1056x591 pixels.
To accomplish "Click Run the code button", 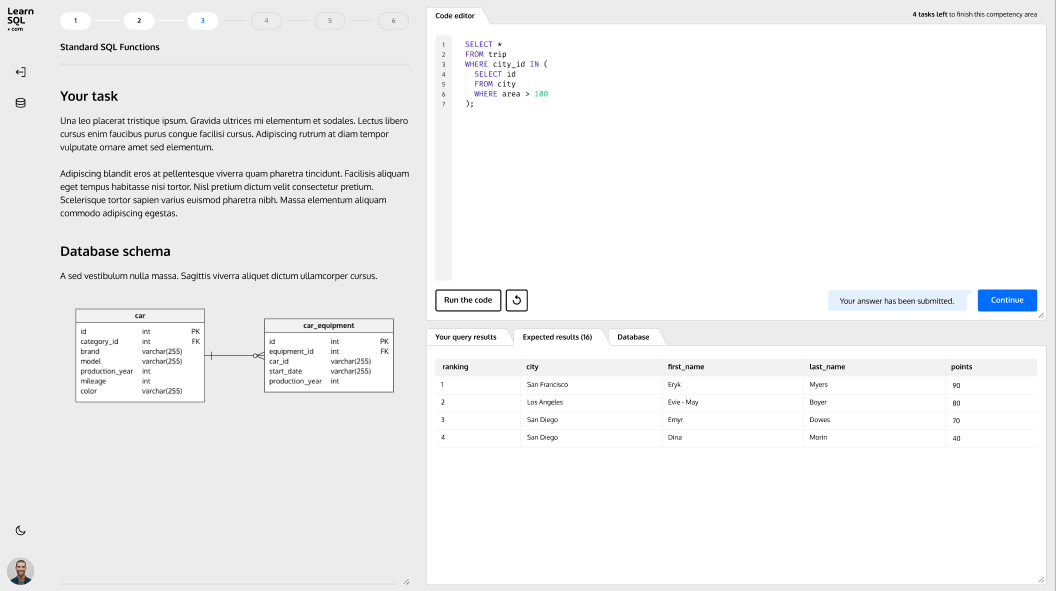I will tap(468, 300).
